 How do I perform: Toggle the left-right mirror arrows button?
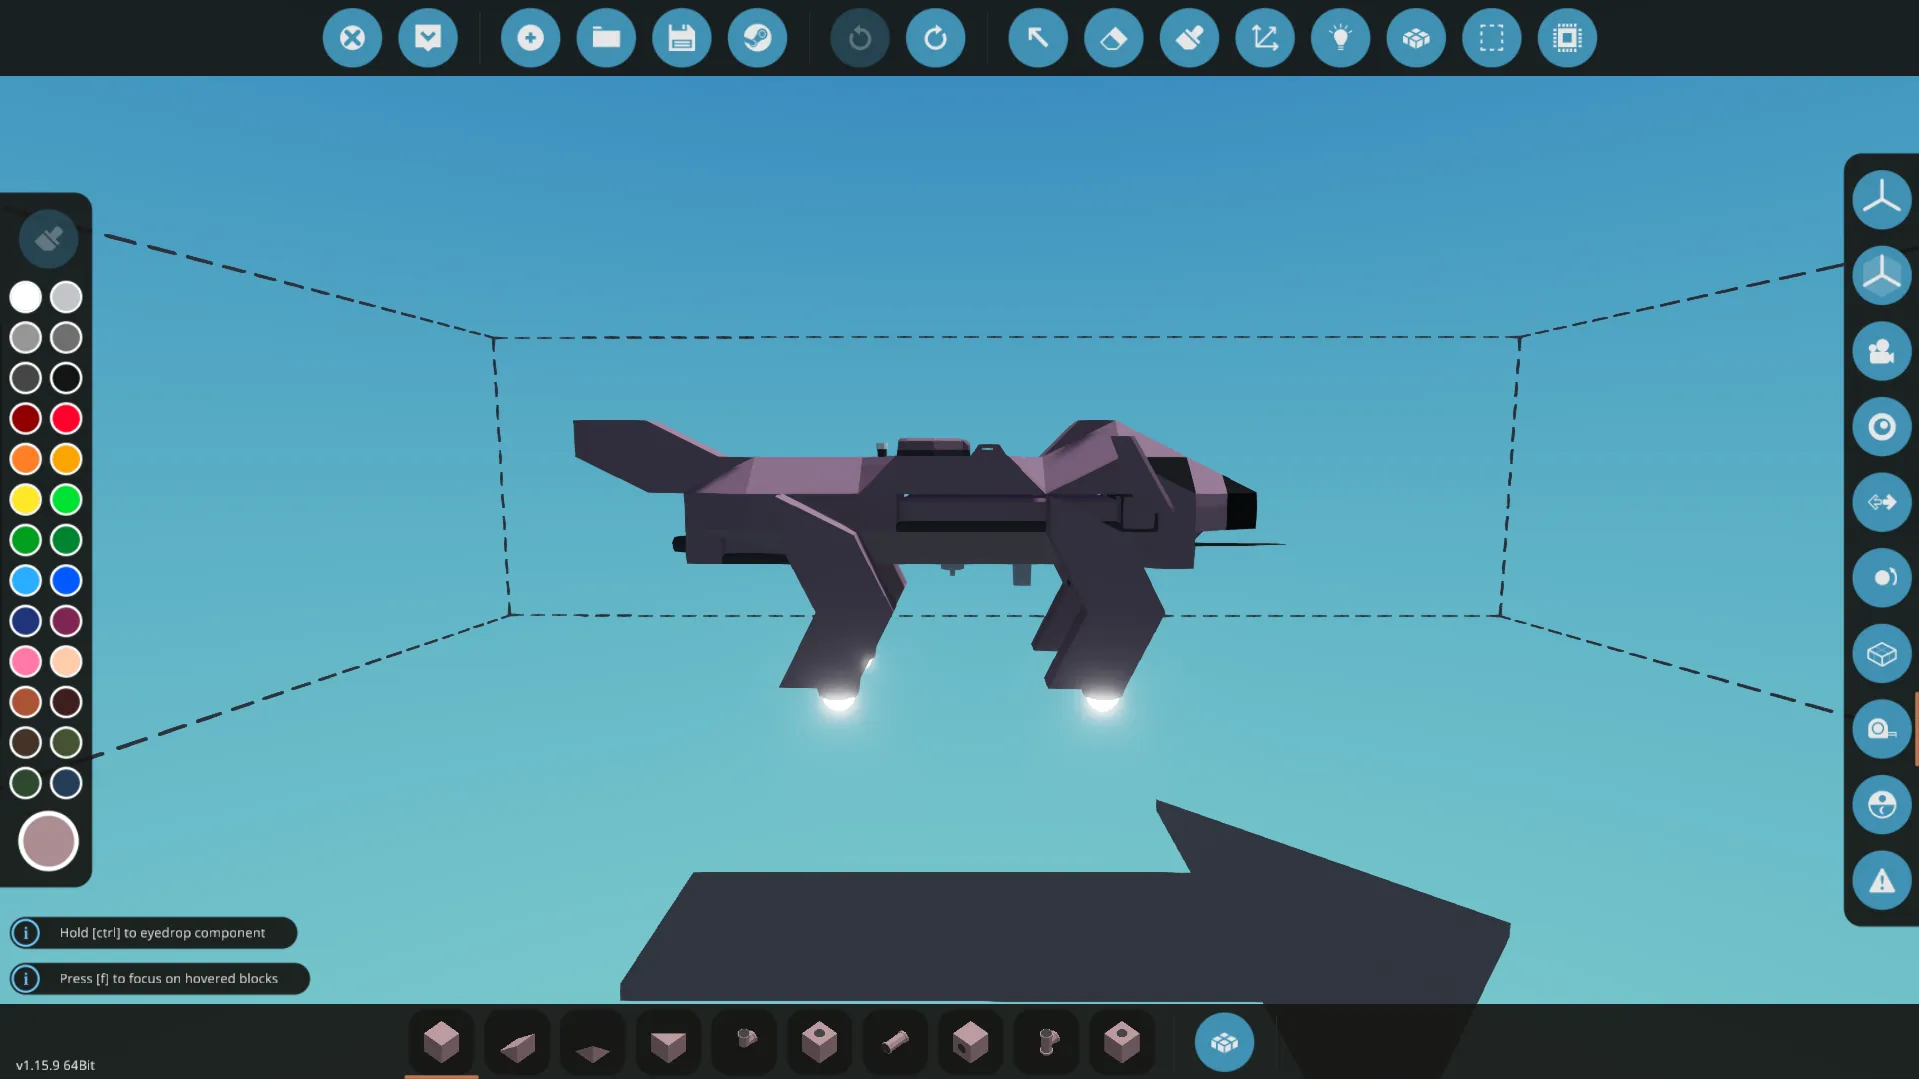tap(1881, 502)
